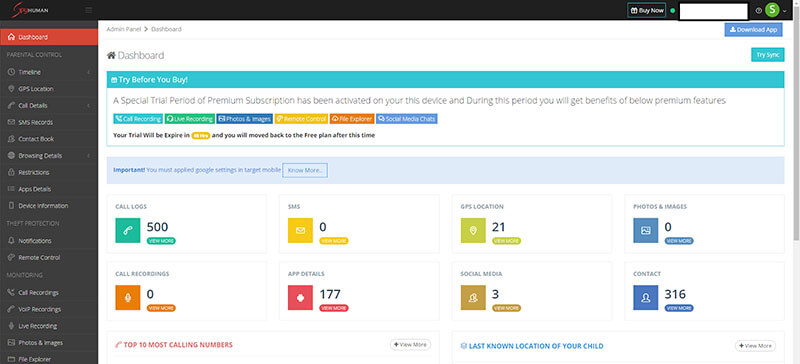Click the green Call Logs phone icon
The image size is (800, 364).
tap(128, 230)
